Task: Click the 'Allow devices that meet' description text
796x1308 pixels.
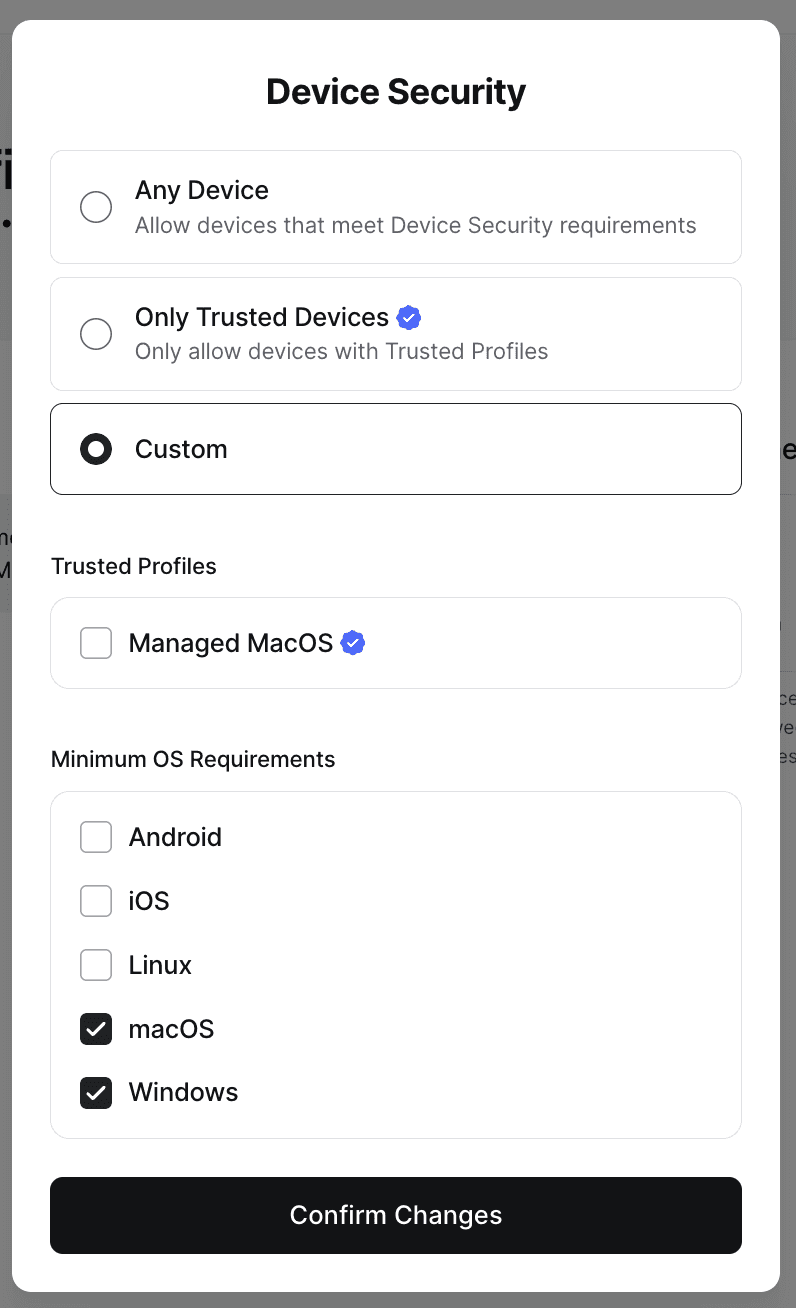Action: (x=415, y=225)
